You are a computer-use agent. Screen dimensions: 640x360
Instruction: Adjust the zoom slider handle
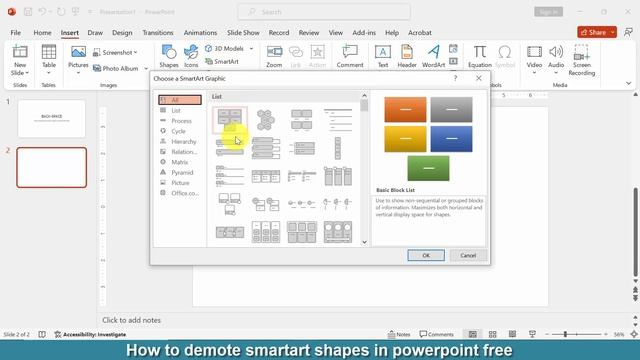pos(565,334)
